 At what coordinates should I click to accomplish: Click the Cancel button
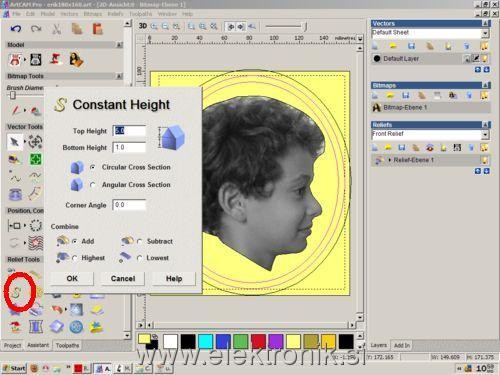pyautogui.click(x=123, y=279)
